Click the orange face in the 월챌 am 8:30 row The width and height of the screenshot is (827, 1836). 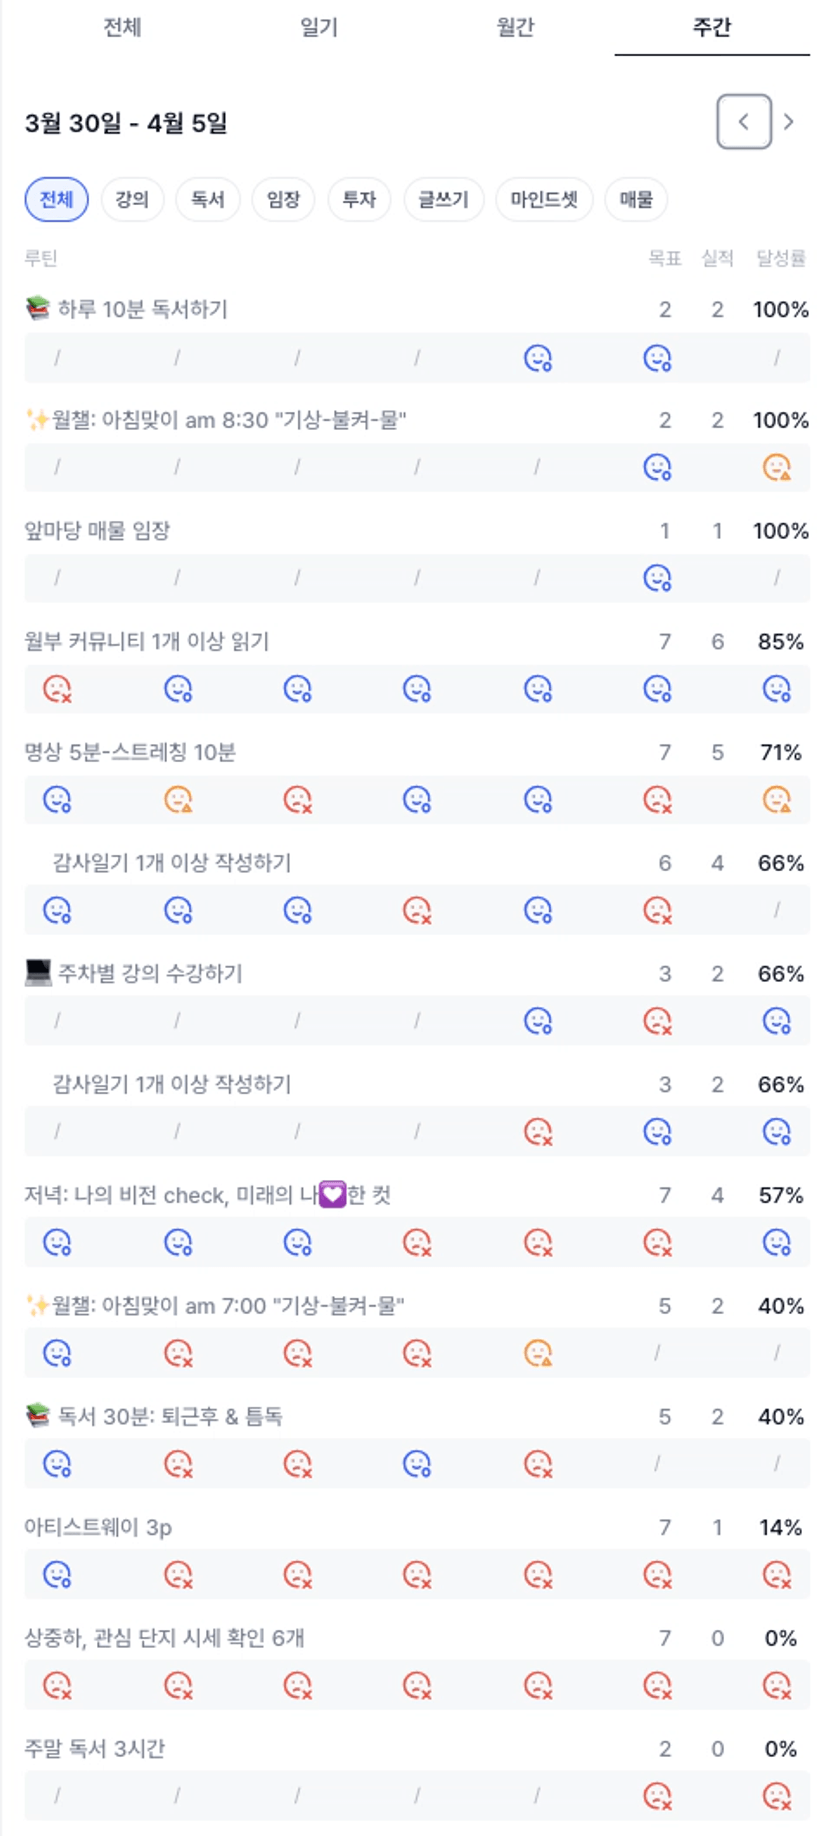(776, 467)
